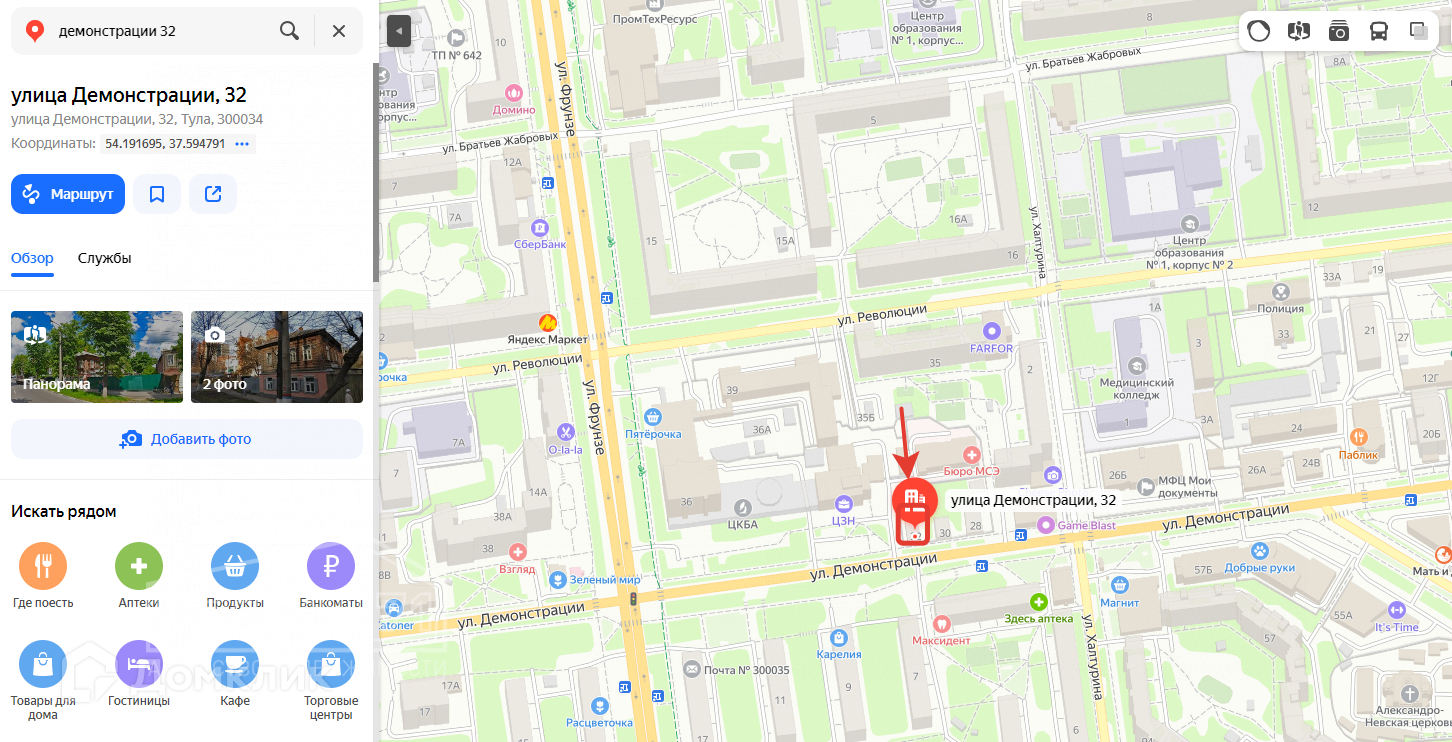This screenshot has height=742, width=1452.
Task: Switch to the Службы tab
Action: point(104,258)
